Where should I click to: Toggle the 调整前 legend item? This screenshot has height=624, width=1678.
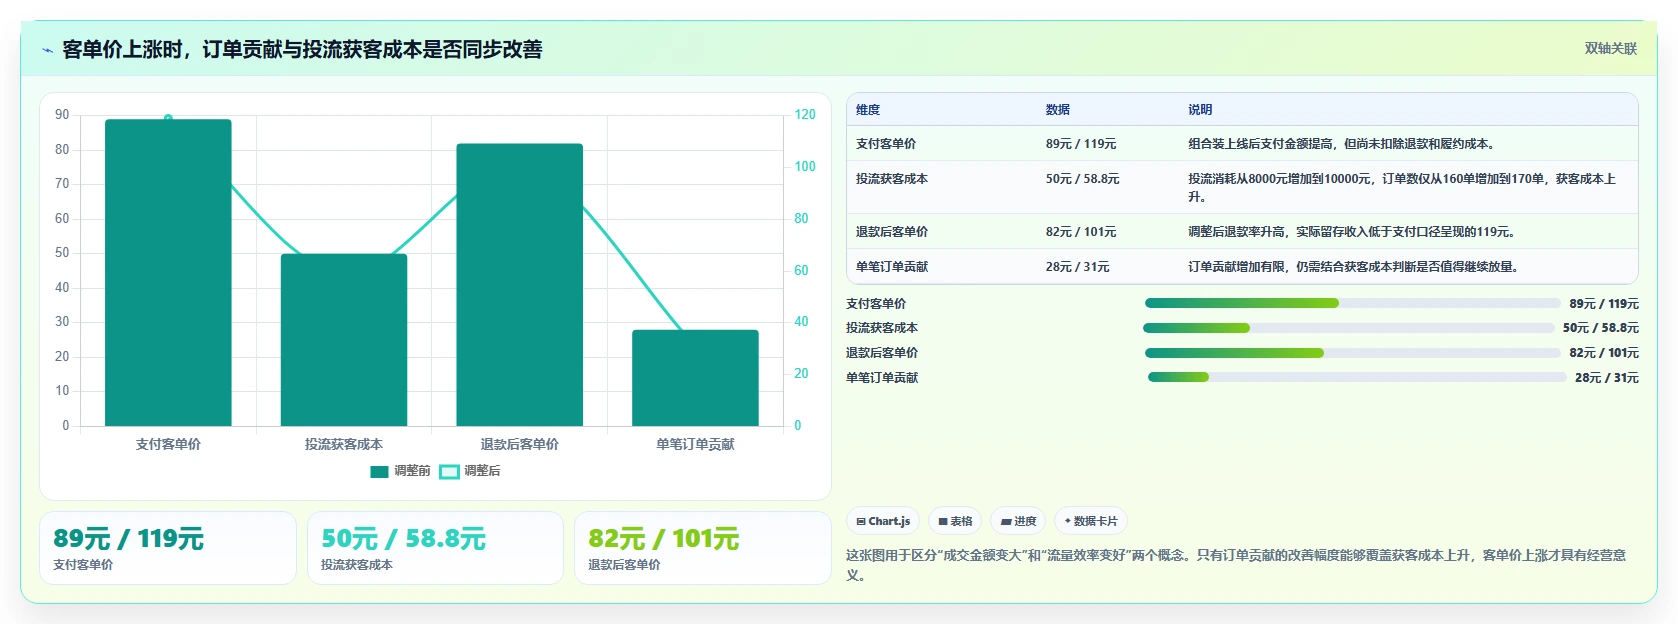pyautogui.click(x=400, y=471)
